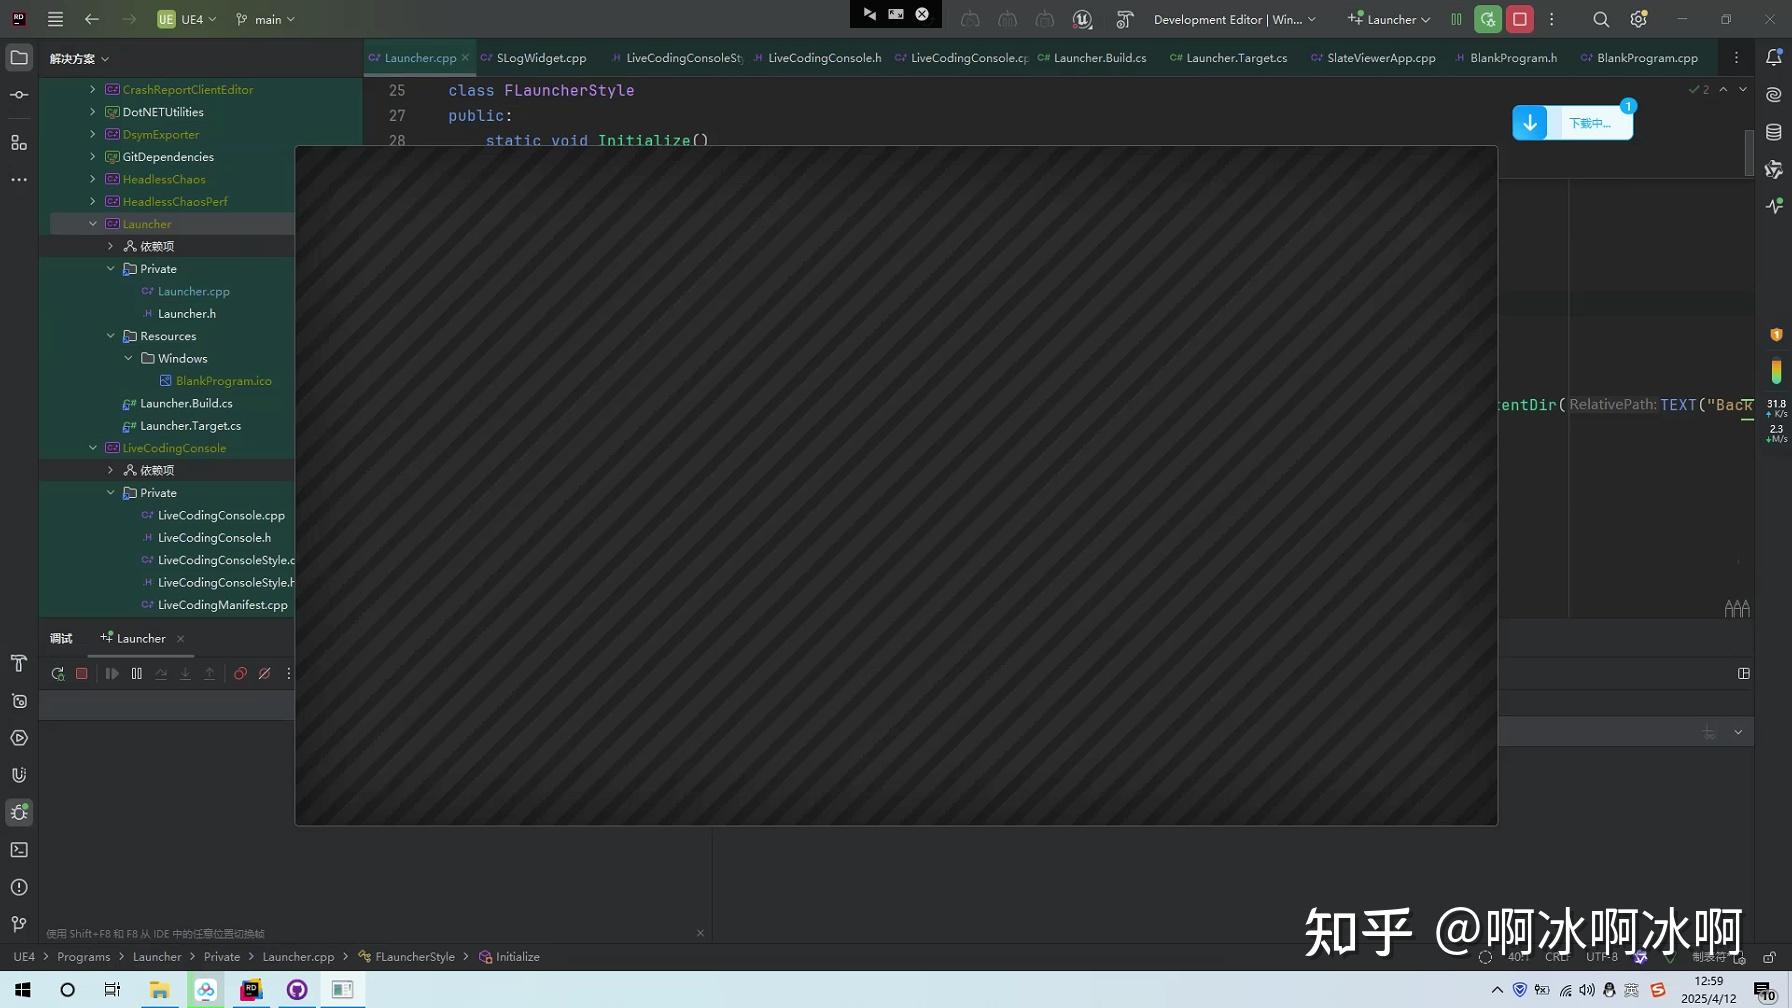Open the main branch dropdown
Screen dimensions: 1792x1008
click(264, 19)
